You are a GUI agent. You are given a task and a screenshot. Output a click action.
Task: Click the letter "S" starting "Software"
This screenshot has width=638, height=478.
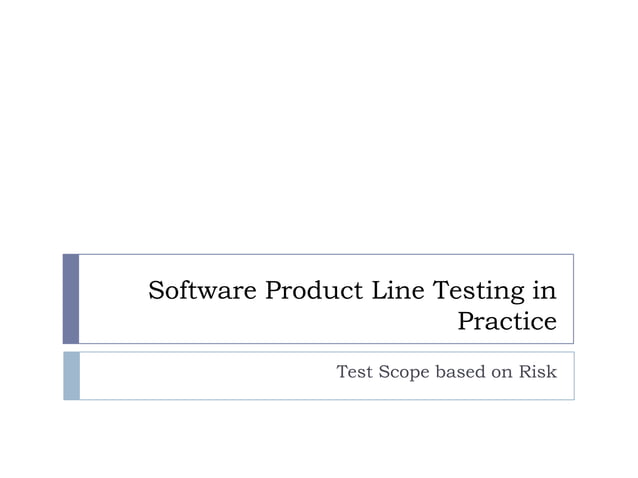coord(156,290)
